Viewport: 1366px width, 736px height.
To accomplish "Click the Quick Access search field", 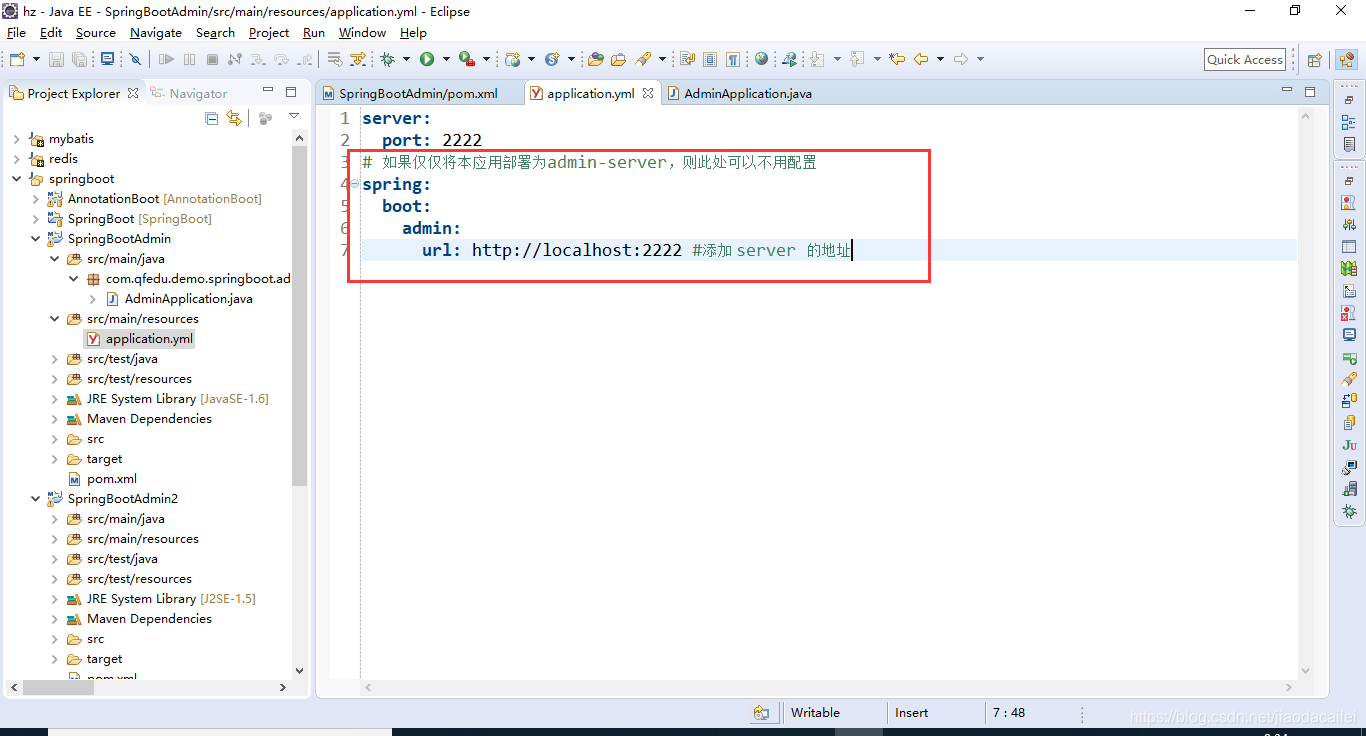I will pos(1245,59).
